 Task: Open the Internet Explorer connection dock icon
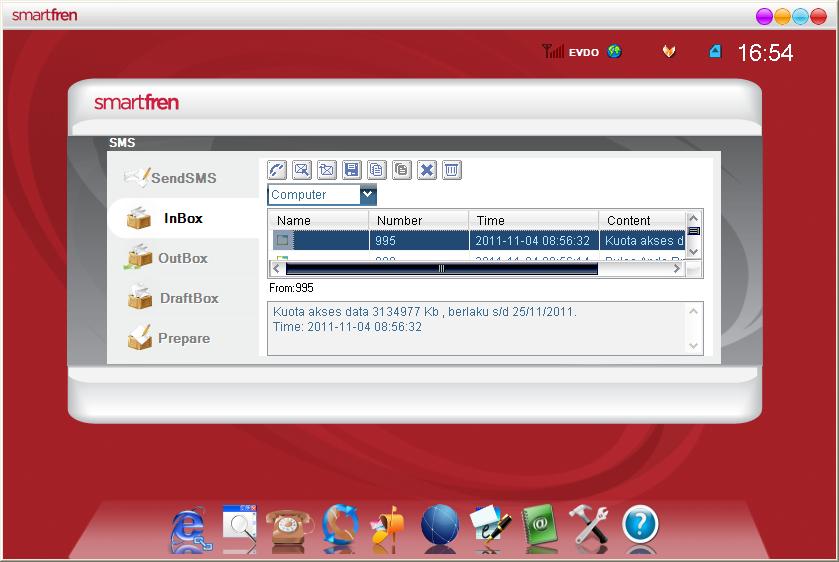point(189,529)
